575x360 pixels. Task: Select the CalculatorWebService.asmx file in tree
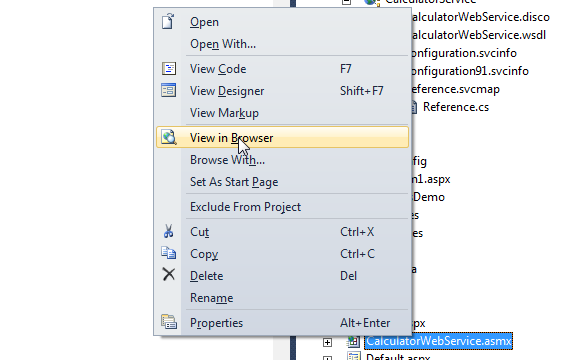439,341
